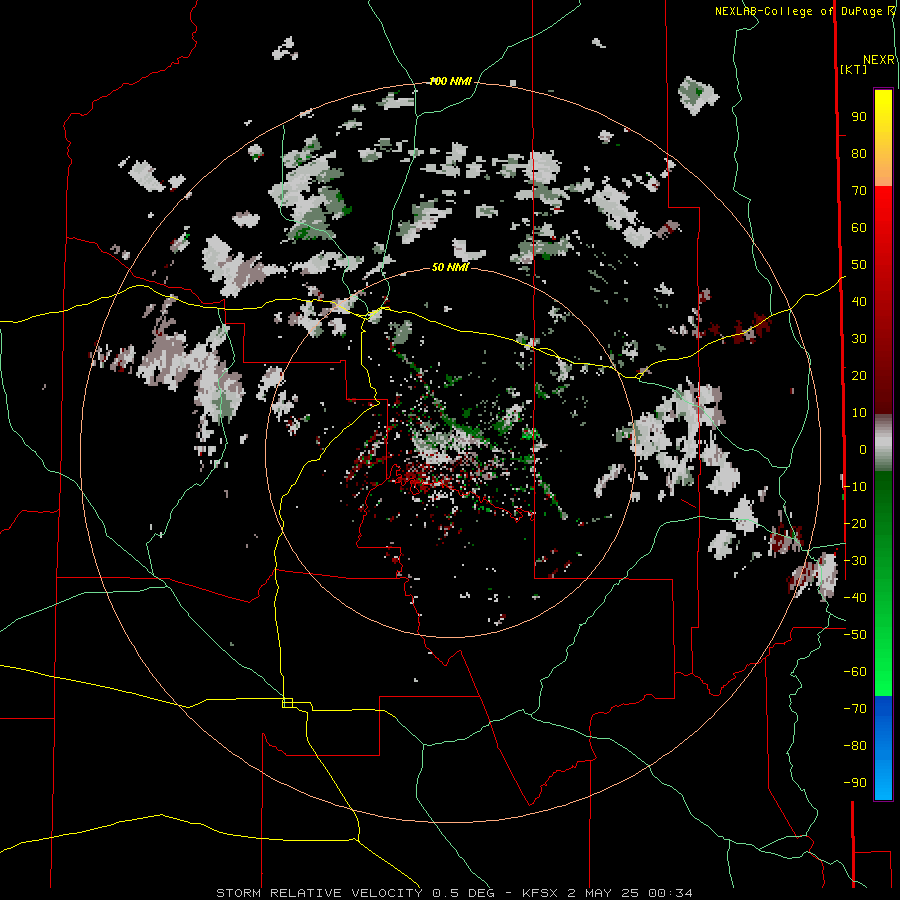Click the -50 value on velocity scale
This screenshot has width=900, height=900.
(855, 635)
